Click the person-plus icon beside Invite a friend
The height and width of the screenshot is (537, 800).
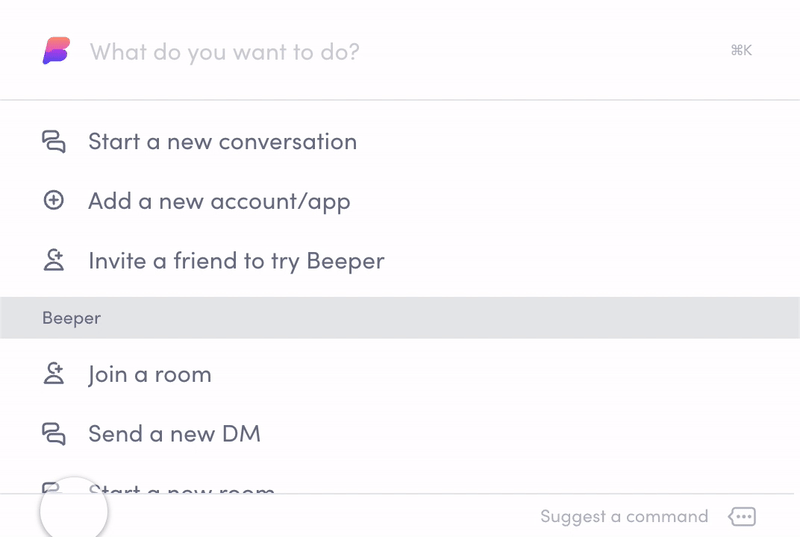click(54, 261)
